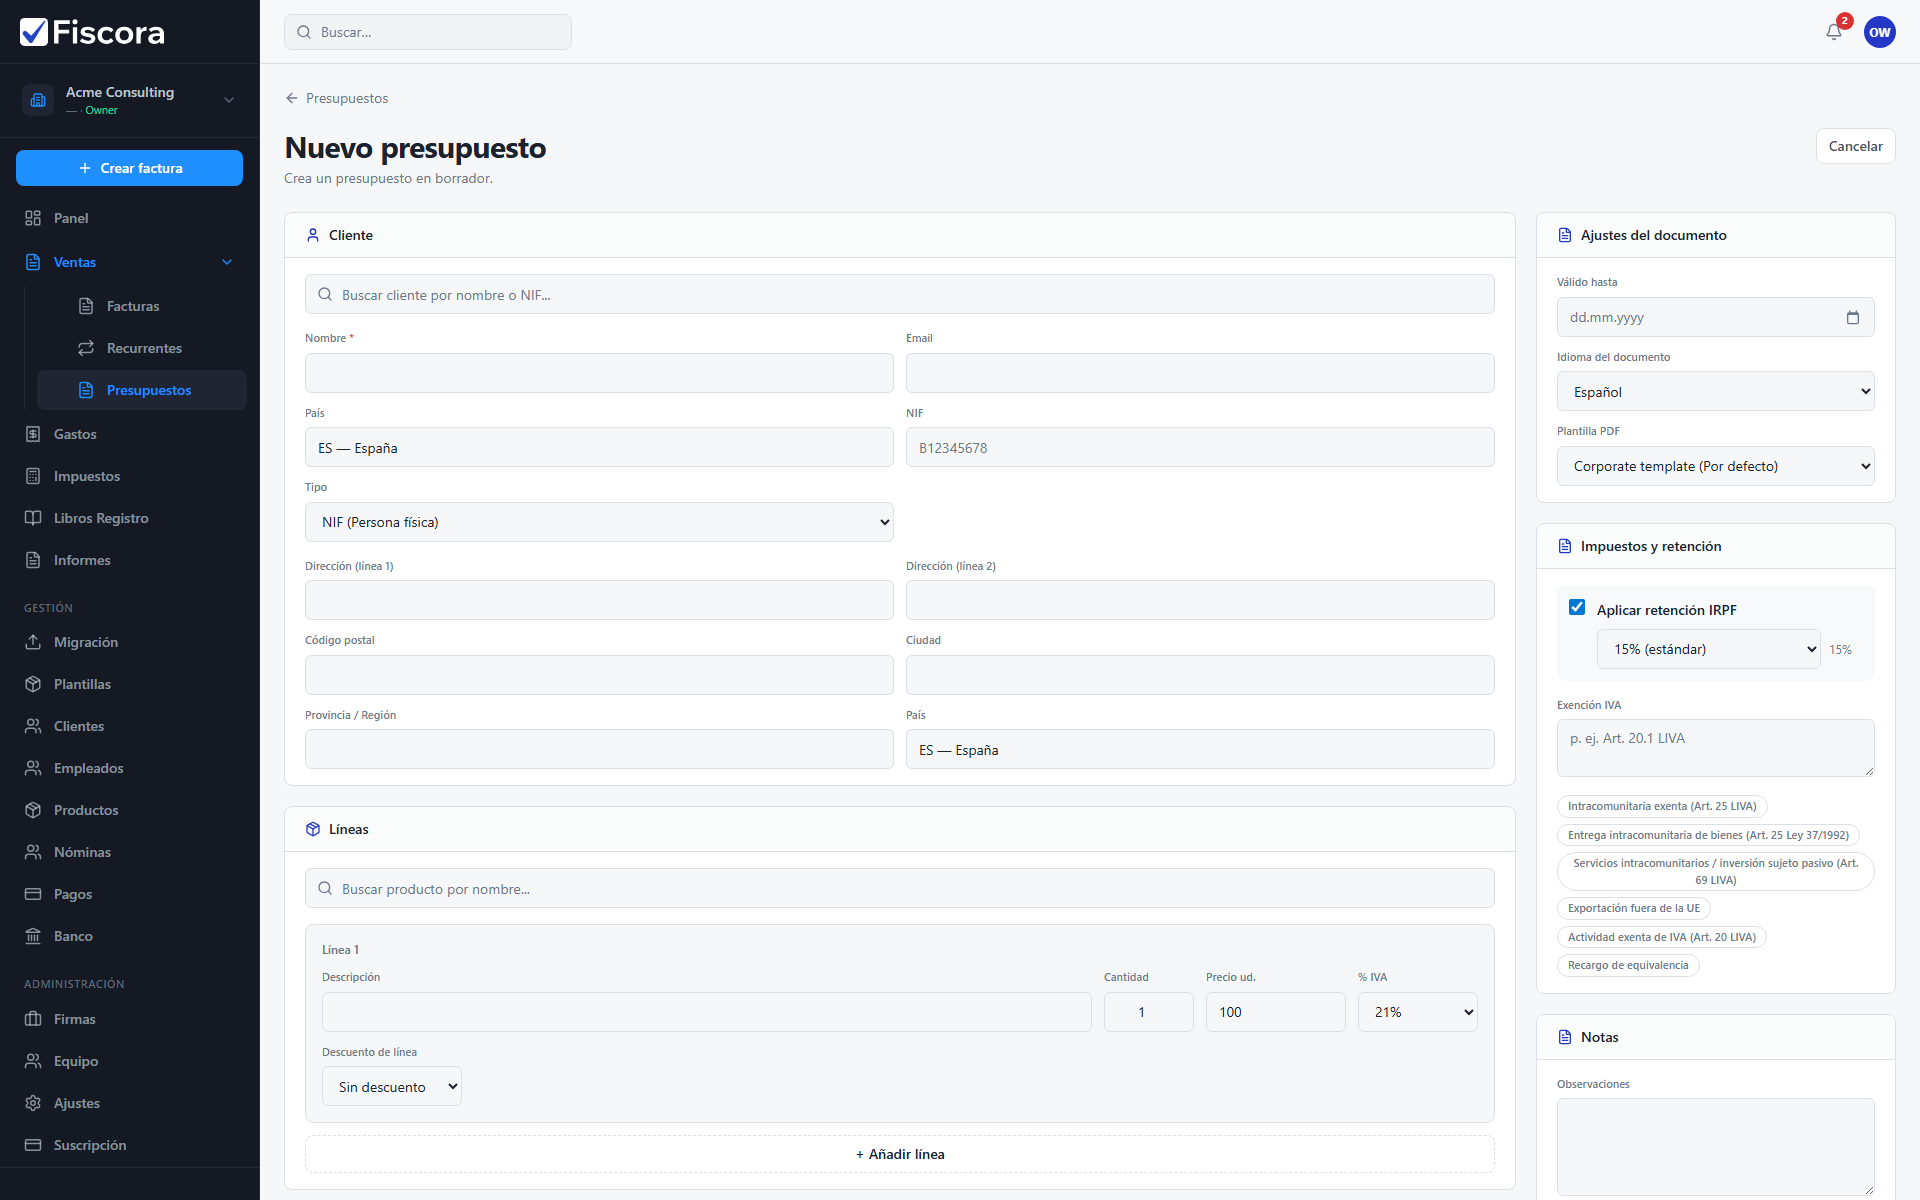Click the Facturas document icon

coord(86,306)
